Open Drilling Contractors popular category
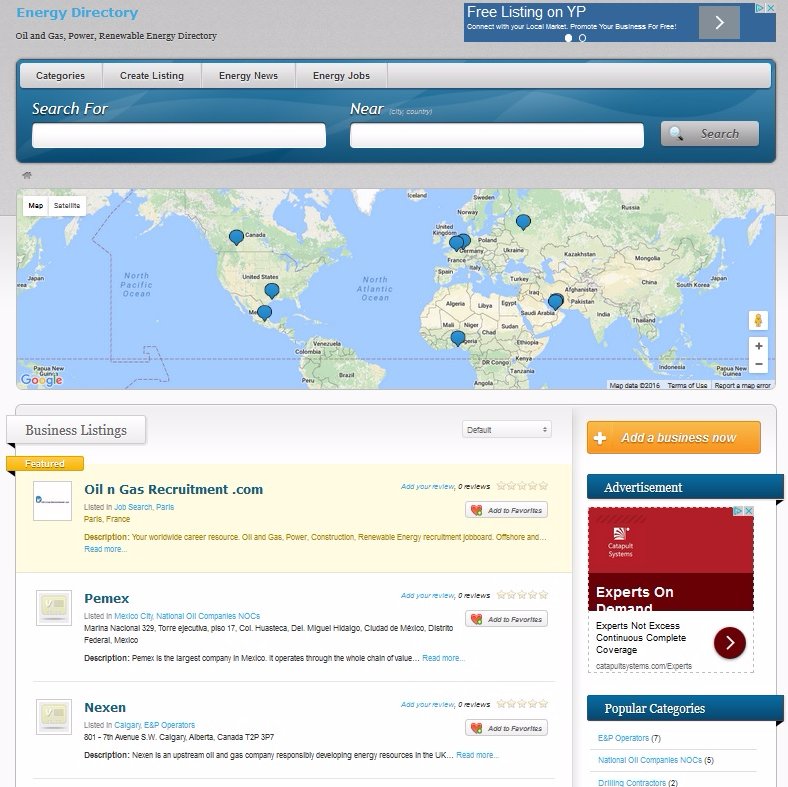The image size is (788, 787). pos(632,782)
